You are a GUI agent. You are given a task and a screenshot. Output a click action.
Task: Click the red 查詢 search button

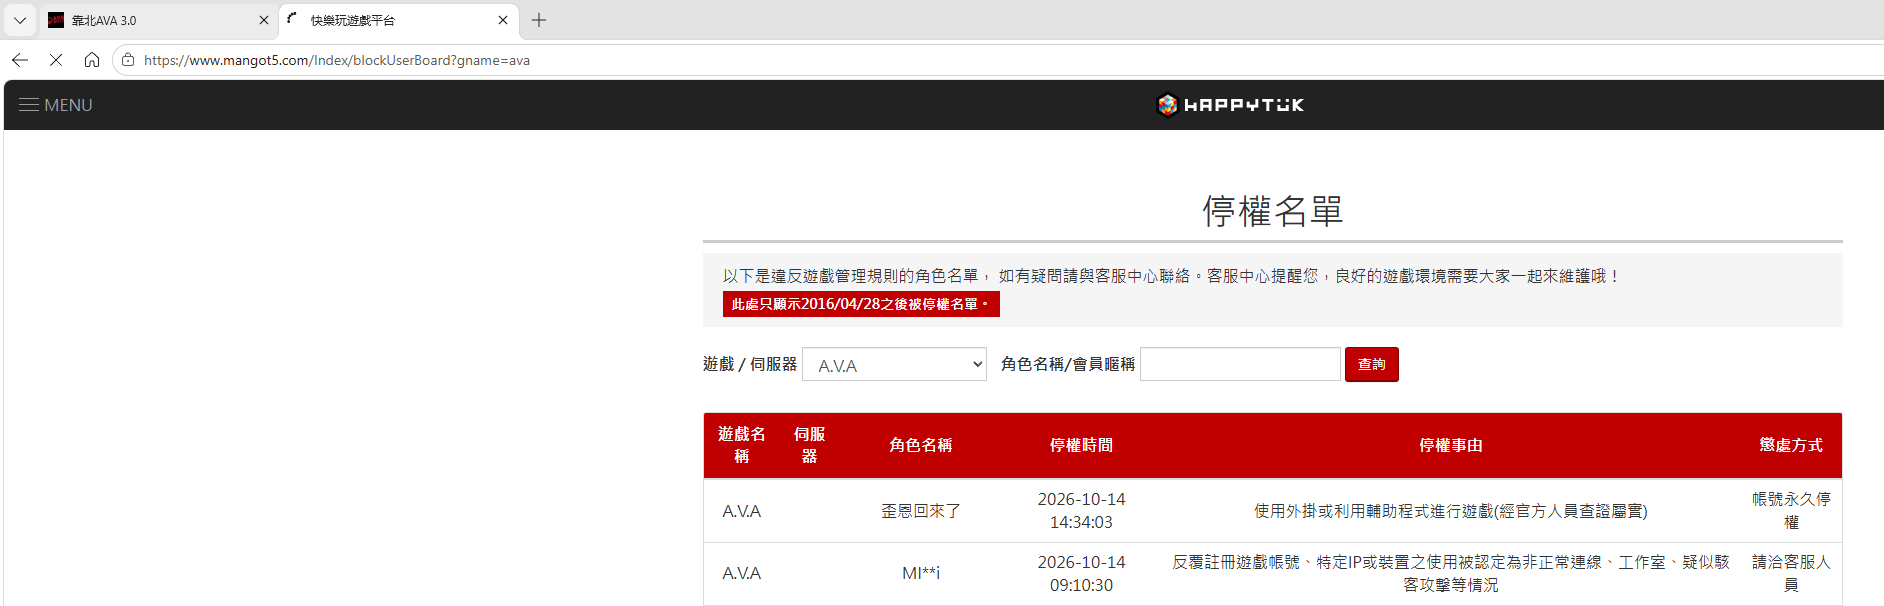pos(1372,364)
